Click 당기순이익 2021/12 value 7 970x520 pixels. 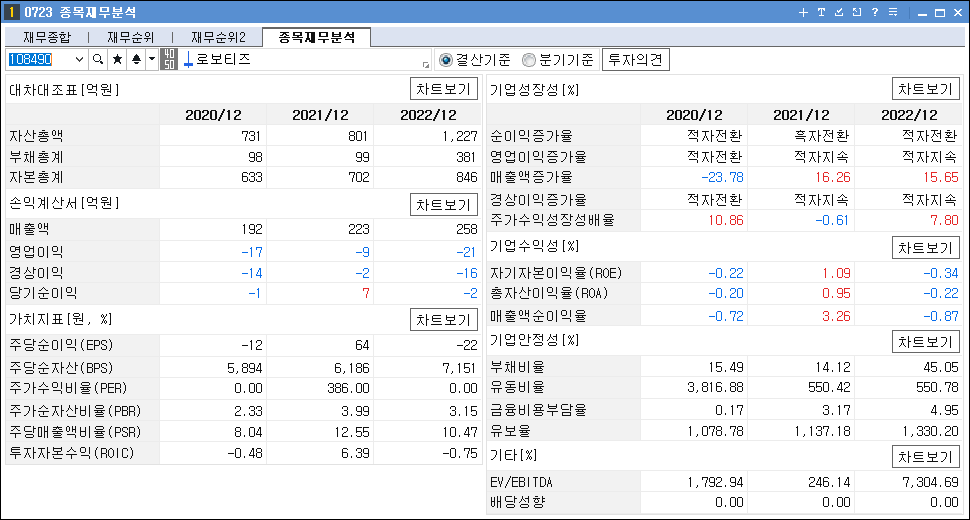[366, 293]
